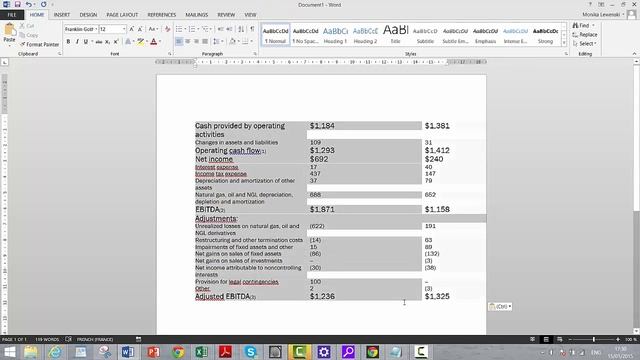The width and height of the screenshot is (640, 360).
Task: Switch to the PAGE LAYOUT tab
Action: (122, 15)
